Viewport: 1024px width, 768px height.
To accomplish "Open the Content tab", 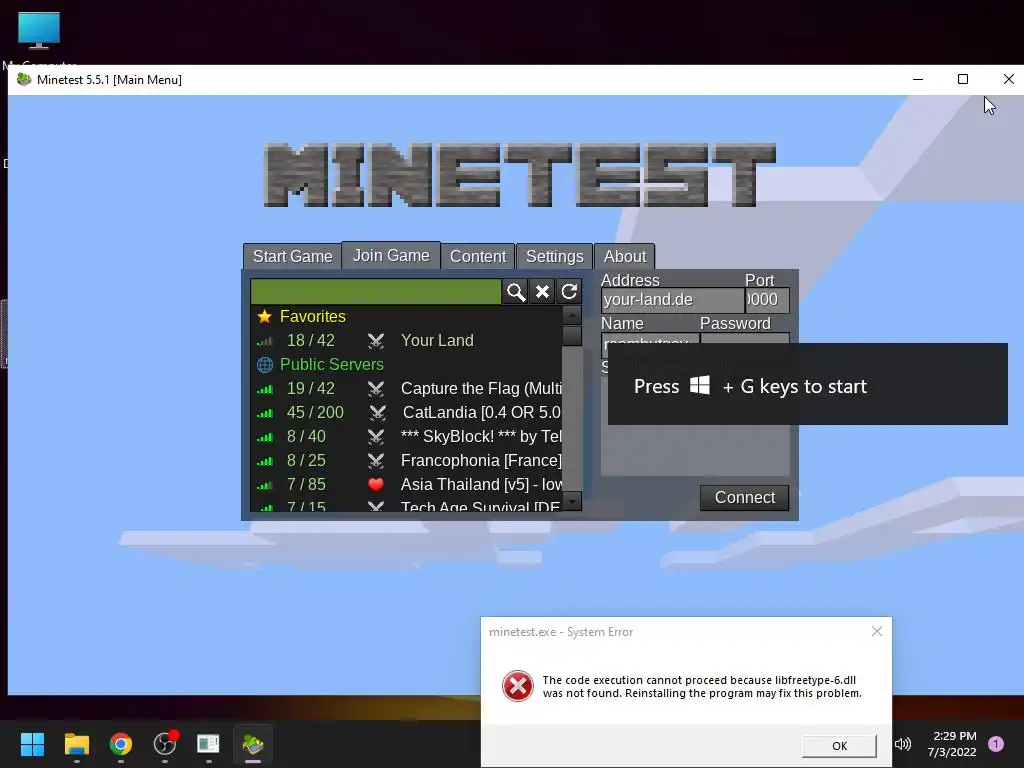I will [478, 256].
